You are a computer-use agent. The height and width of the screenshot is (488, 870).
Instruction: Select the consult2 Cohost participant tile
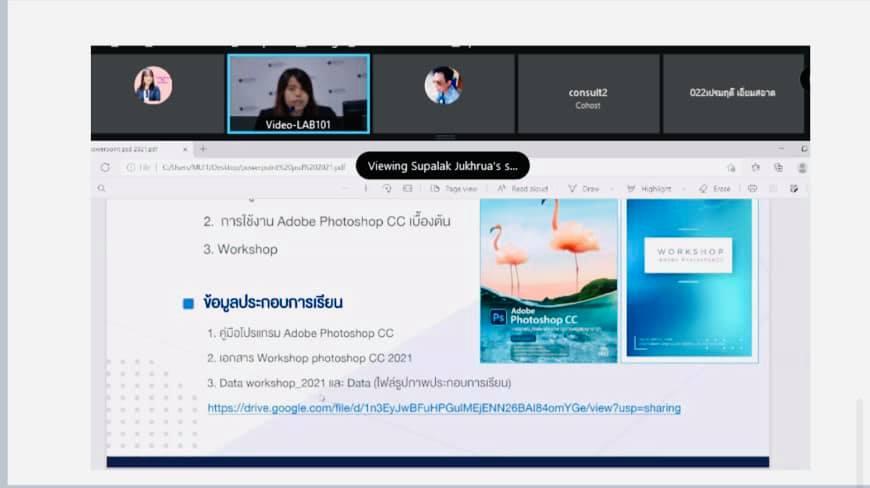coord(588,94)
